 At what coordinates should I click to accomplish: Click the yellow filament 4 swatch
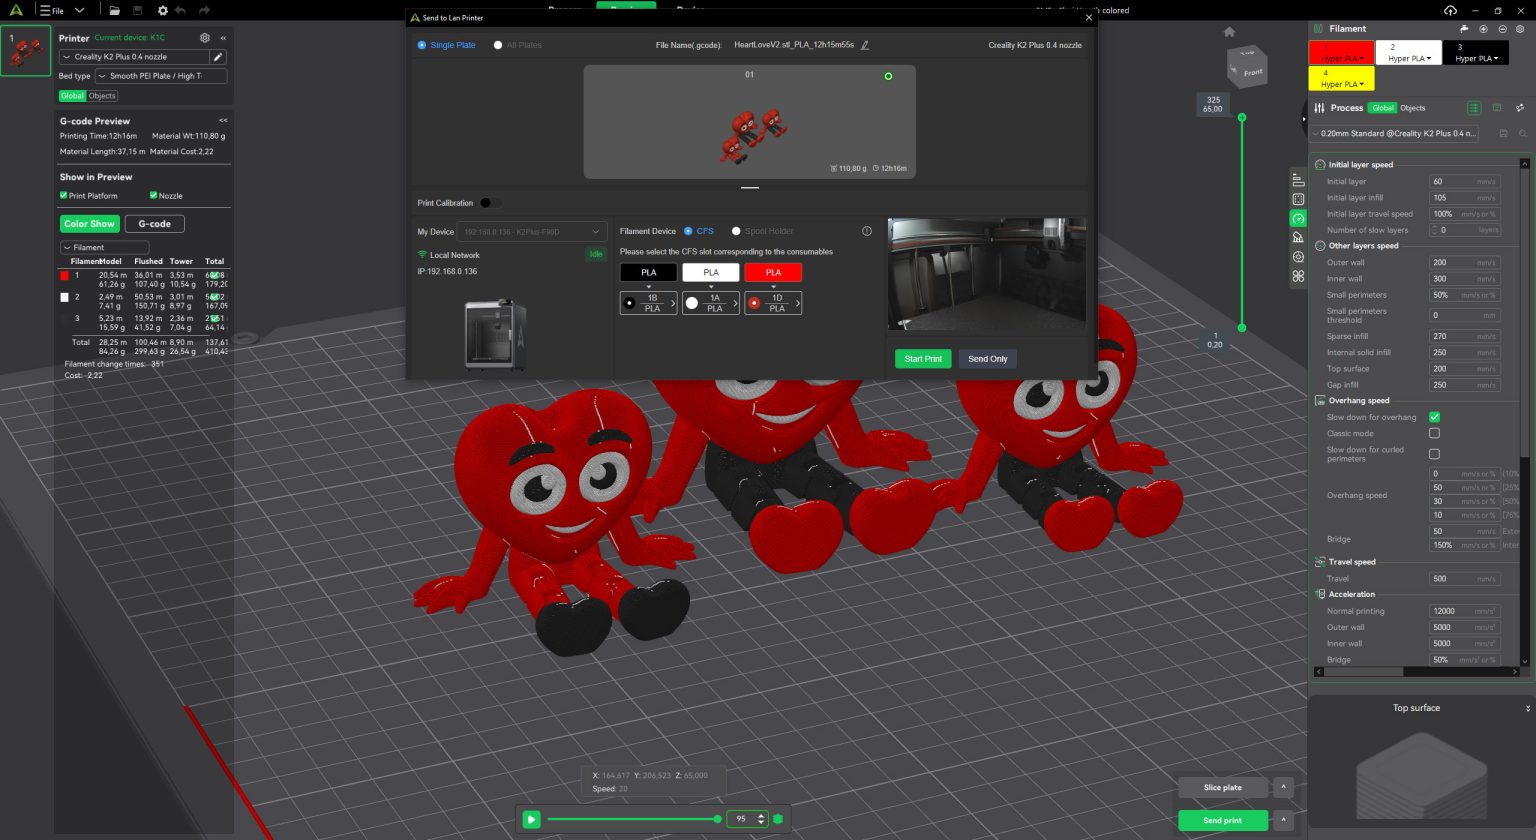(x=1340, y=78)
